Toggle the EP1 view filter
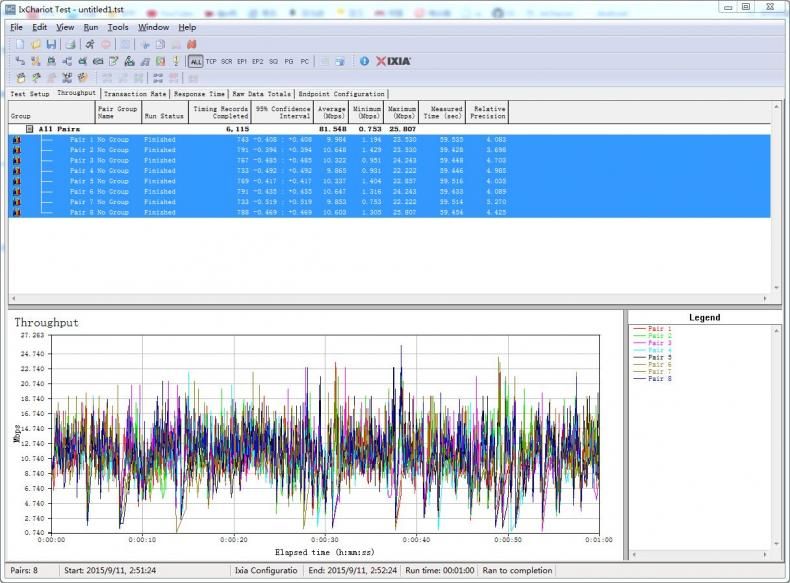 click(242, 61)
